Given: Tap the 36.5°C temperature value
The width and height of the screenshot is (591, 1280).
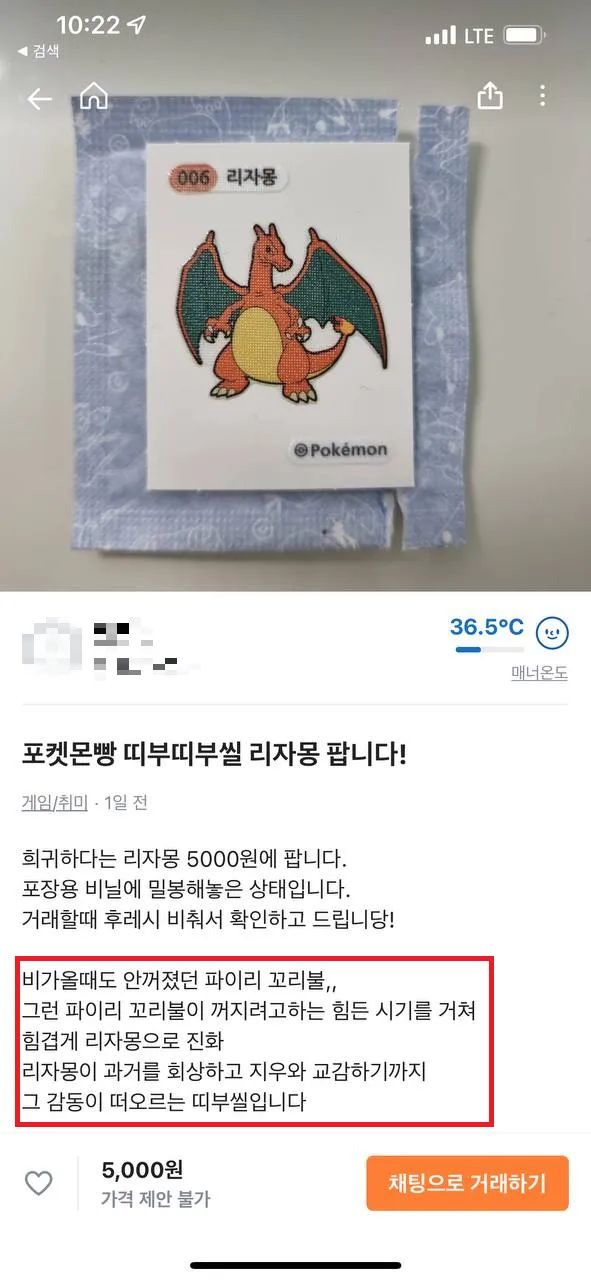Looking at the screenshot, I should tap(486, 627).
